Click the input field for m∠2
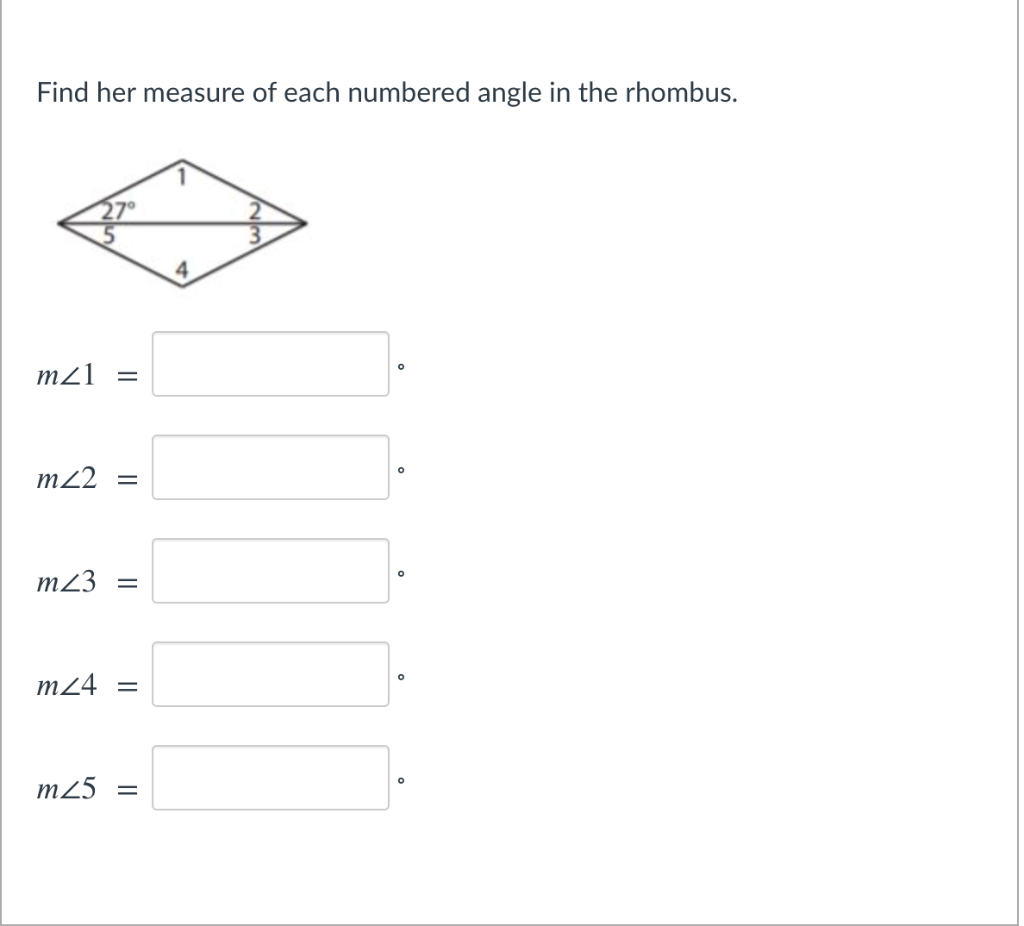 (x=270, y=467)
